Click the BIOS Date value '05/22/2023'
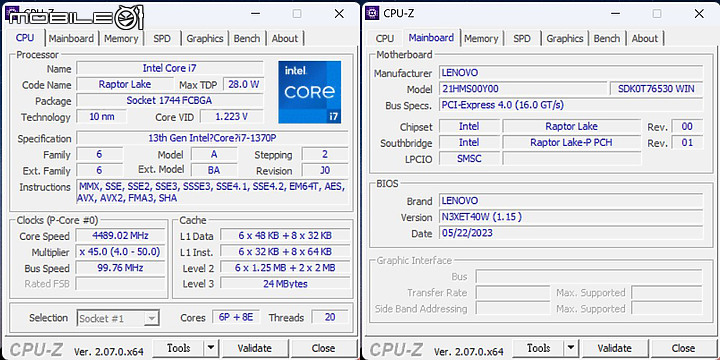 point(571,233)
